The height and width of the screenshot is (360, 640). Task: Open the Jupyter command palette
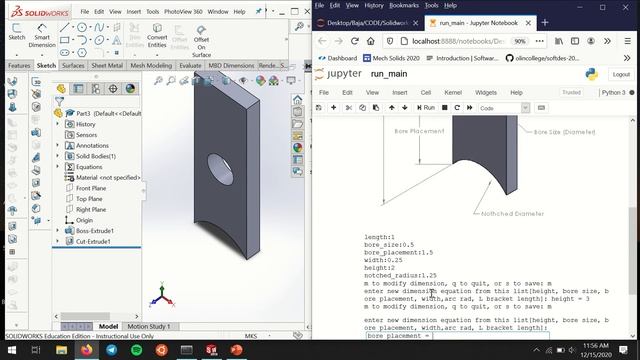541,108
